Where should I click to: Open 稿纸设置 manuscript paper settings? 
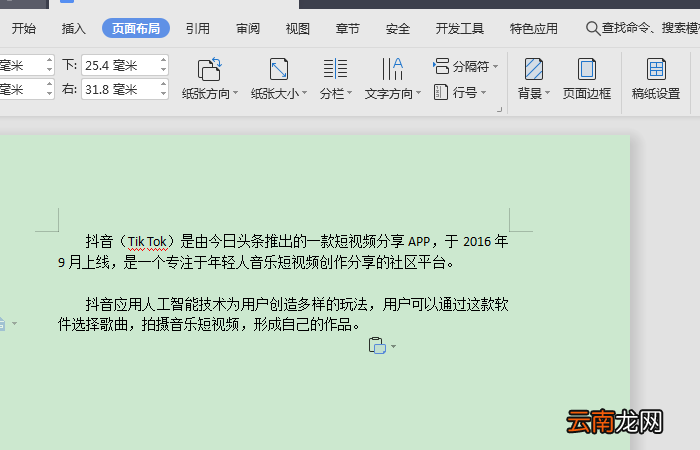coord(656,69)
